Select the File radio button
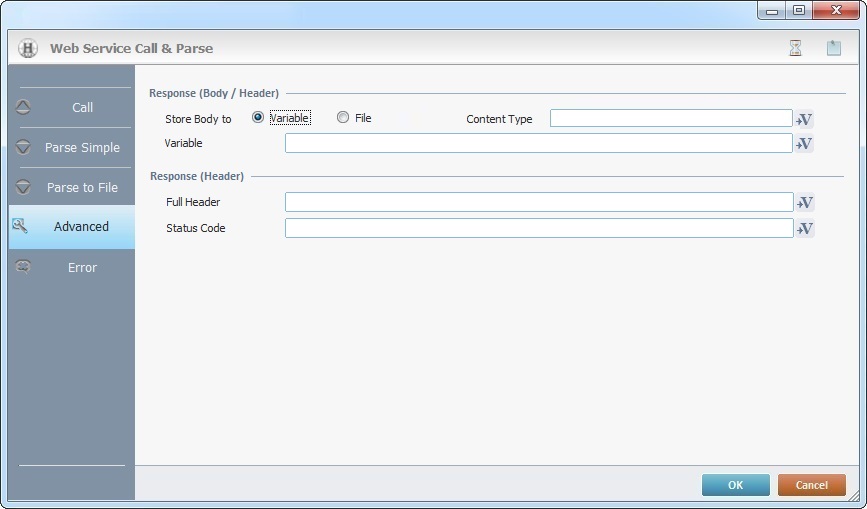Screen dimensions: 867x509 (x=343, y=118)
